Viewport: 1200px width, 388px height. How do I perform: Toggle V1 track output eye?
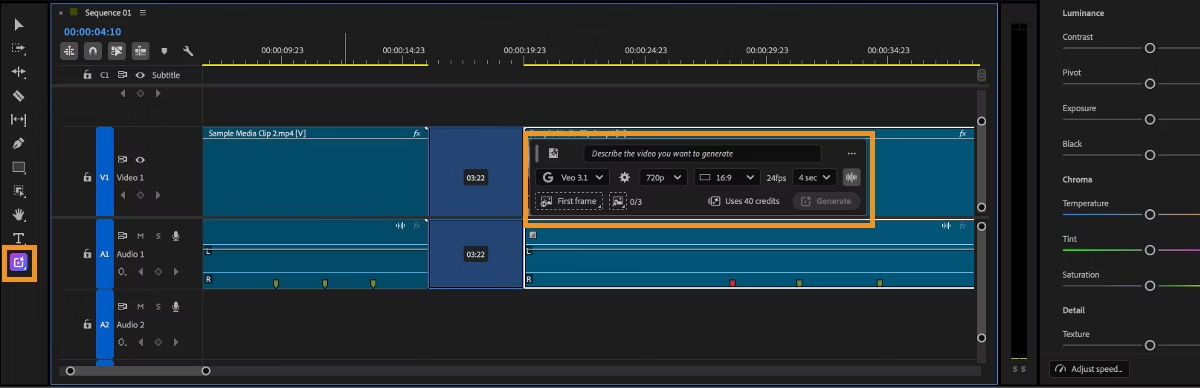click(x=141, y=159)
